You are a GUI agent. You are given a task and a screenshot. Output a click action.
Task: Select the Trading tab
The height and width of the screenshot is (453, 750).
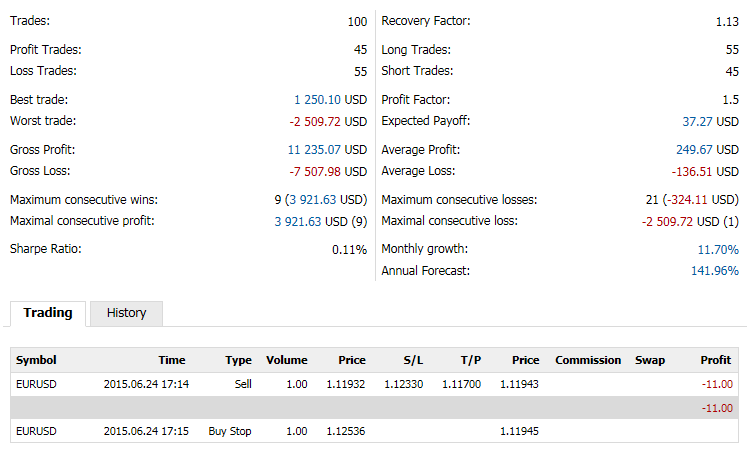click(48, 313)
